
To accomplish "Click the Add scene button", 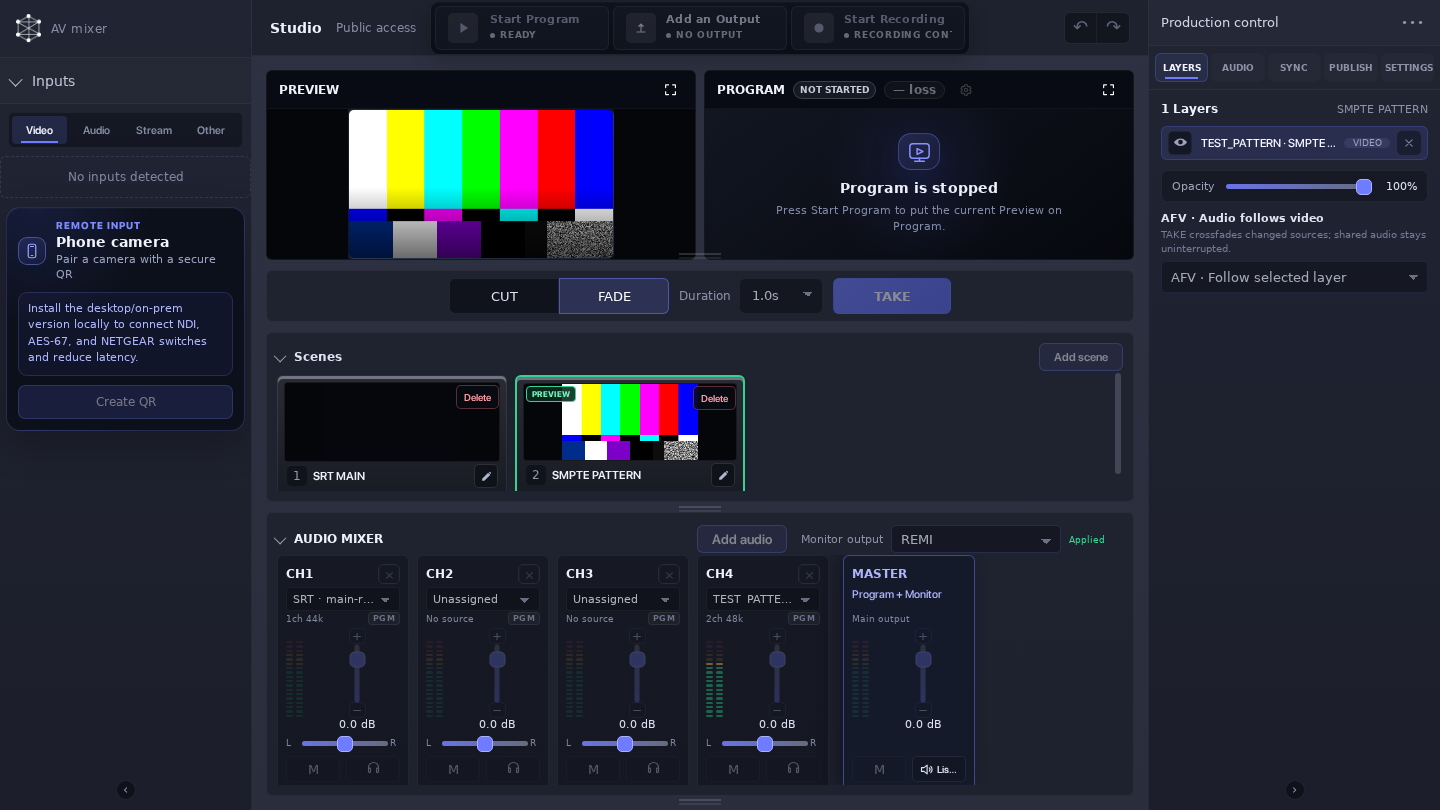I will click(x=1081, y=357).
